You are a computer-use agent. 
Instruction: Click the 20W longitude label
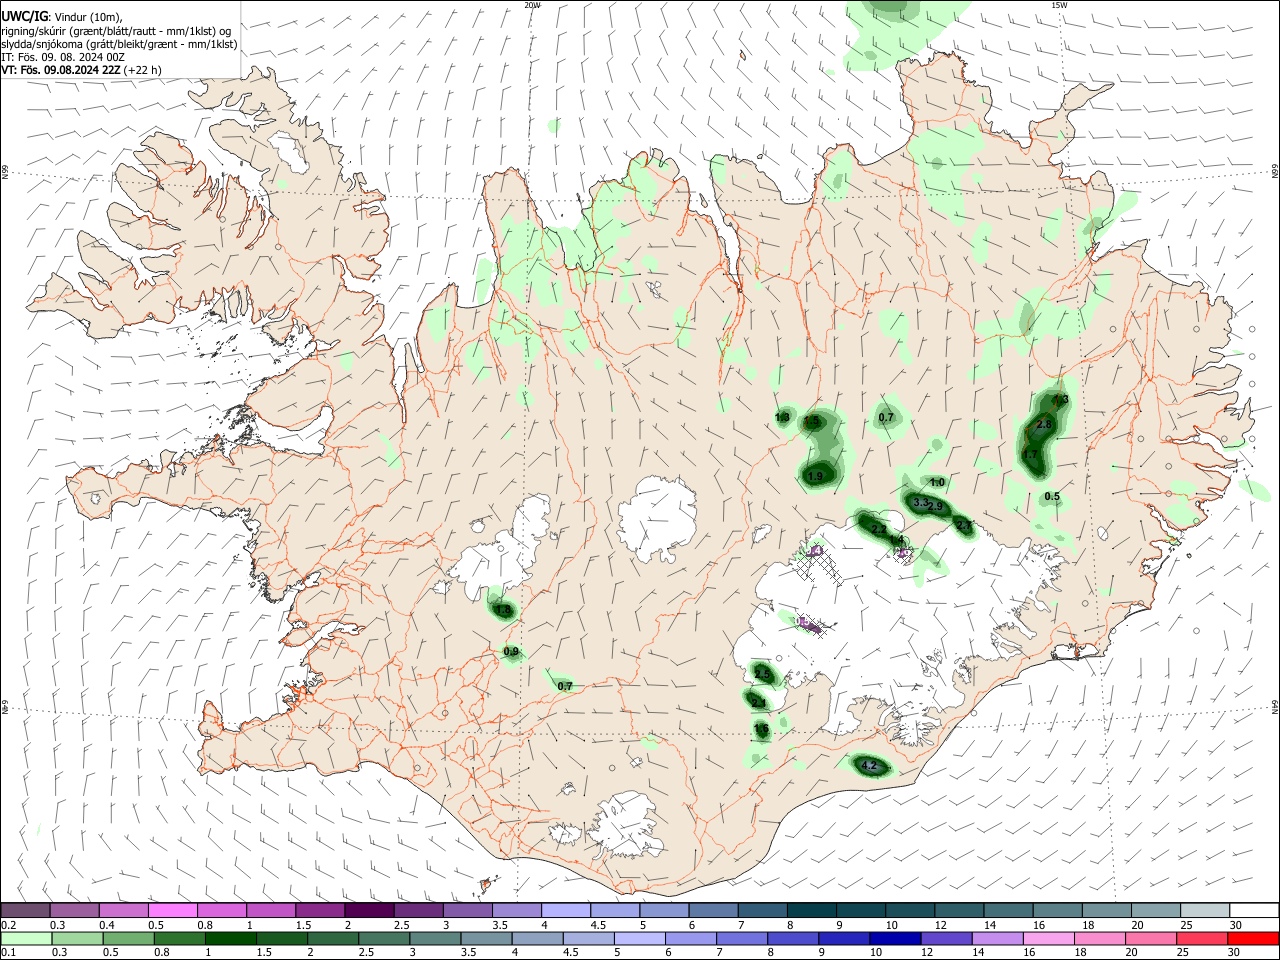tap(532, 5)
